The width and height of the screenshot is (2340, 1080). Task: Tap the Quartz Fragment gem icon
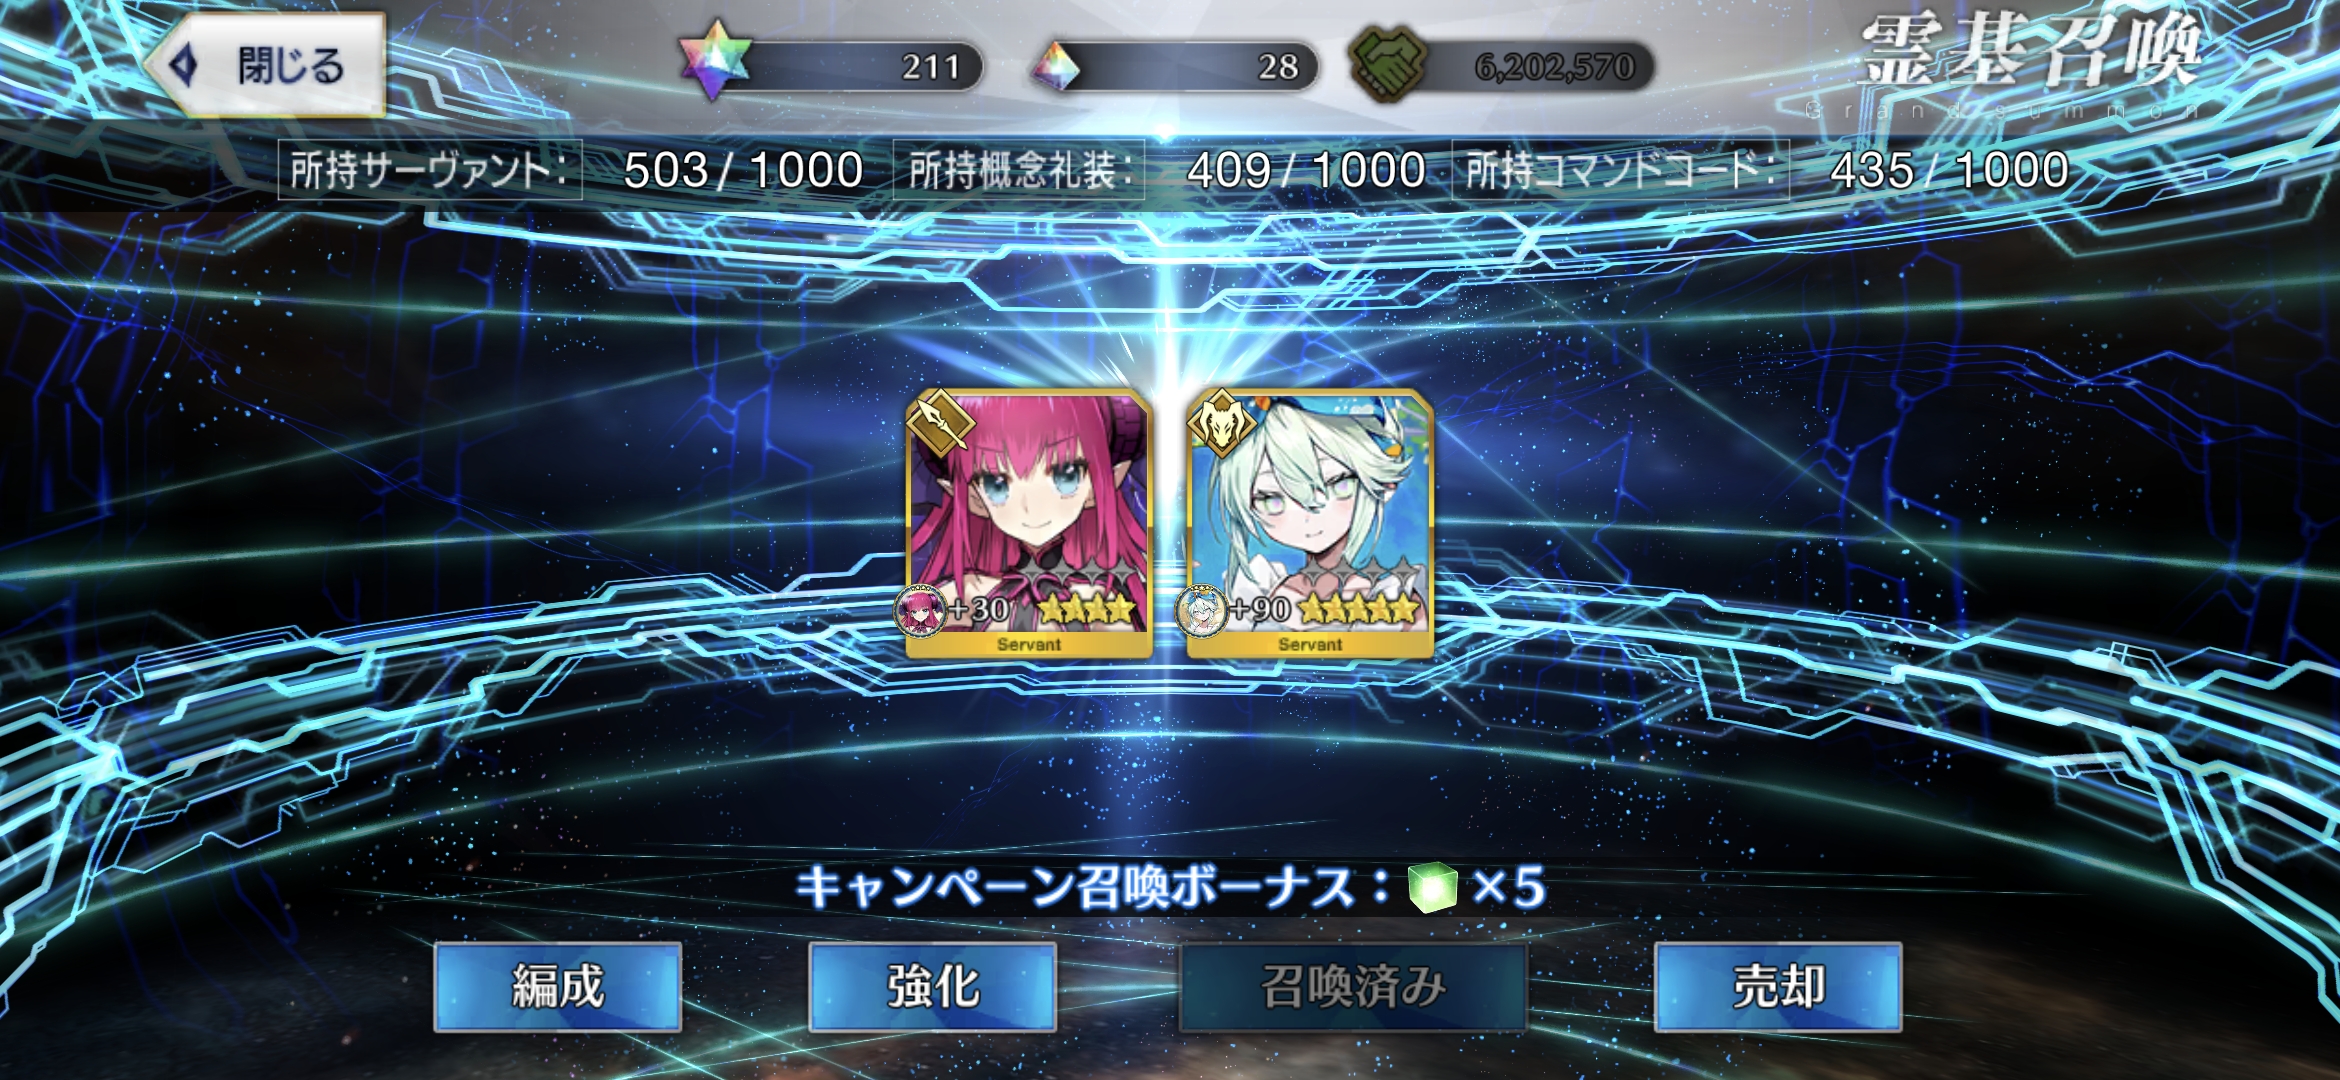click(x=1056, y=66)
